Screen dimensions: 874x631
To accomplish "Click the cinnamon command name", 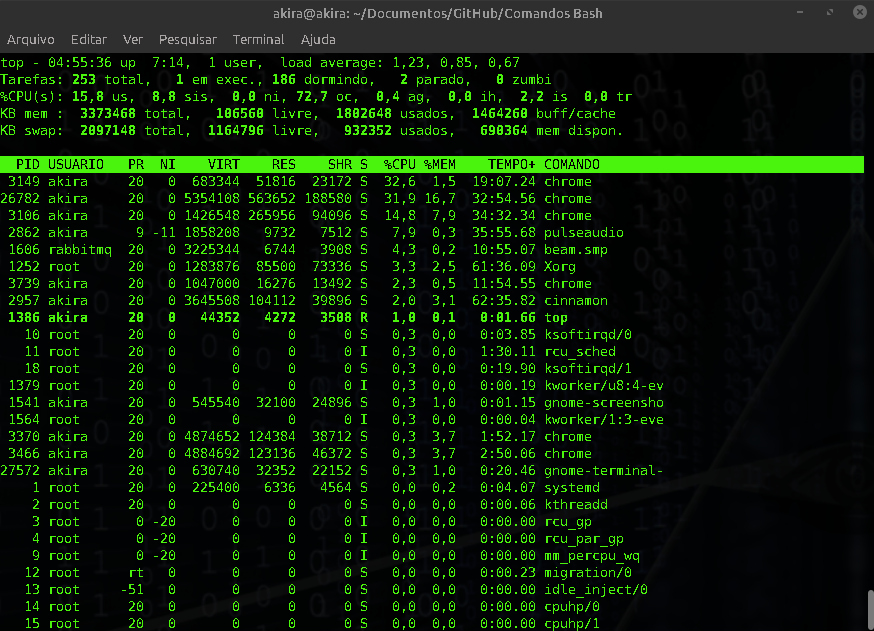I will pos(576,300).
